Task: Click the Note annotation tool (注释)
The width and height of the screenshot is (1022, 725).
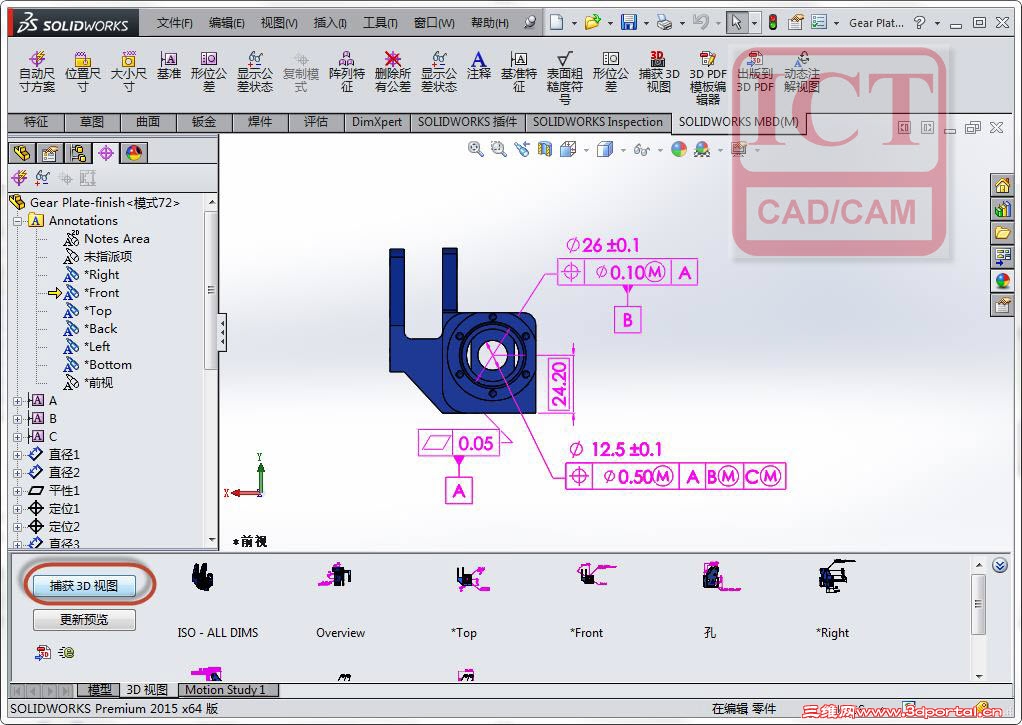Action: [478, 66]
